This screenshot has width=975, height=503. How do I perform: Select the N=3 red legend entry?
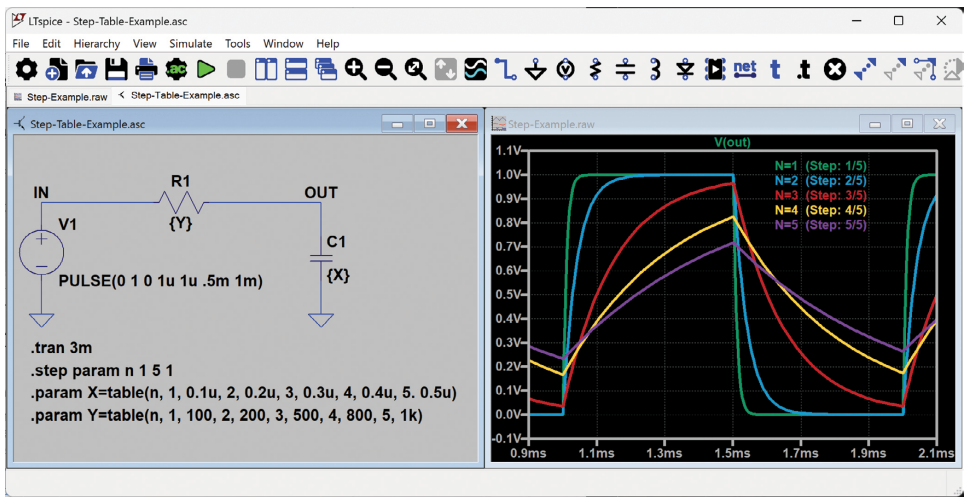pos(820,196)
